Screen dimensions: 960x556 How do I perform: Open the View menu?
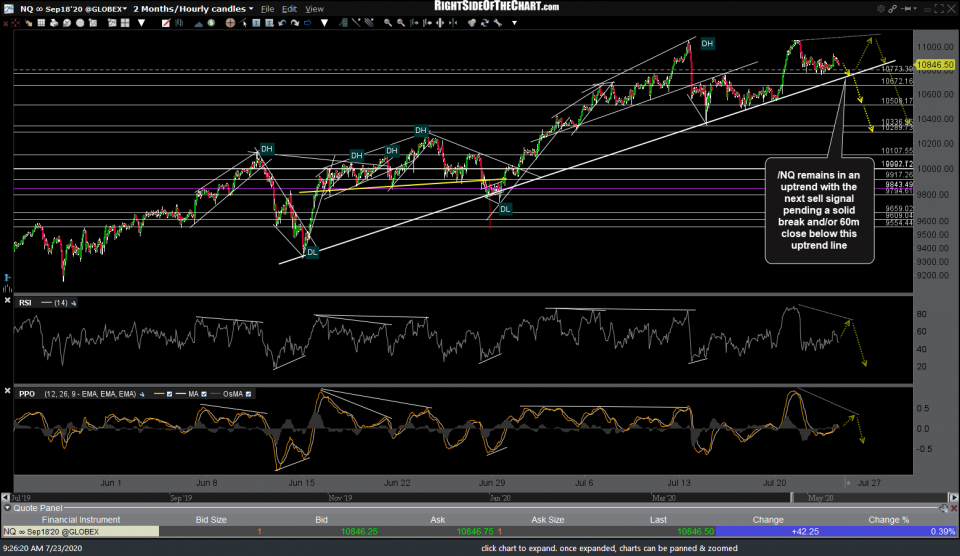coord(314,9)
